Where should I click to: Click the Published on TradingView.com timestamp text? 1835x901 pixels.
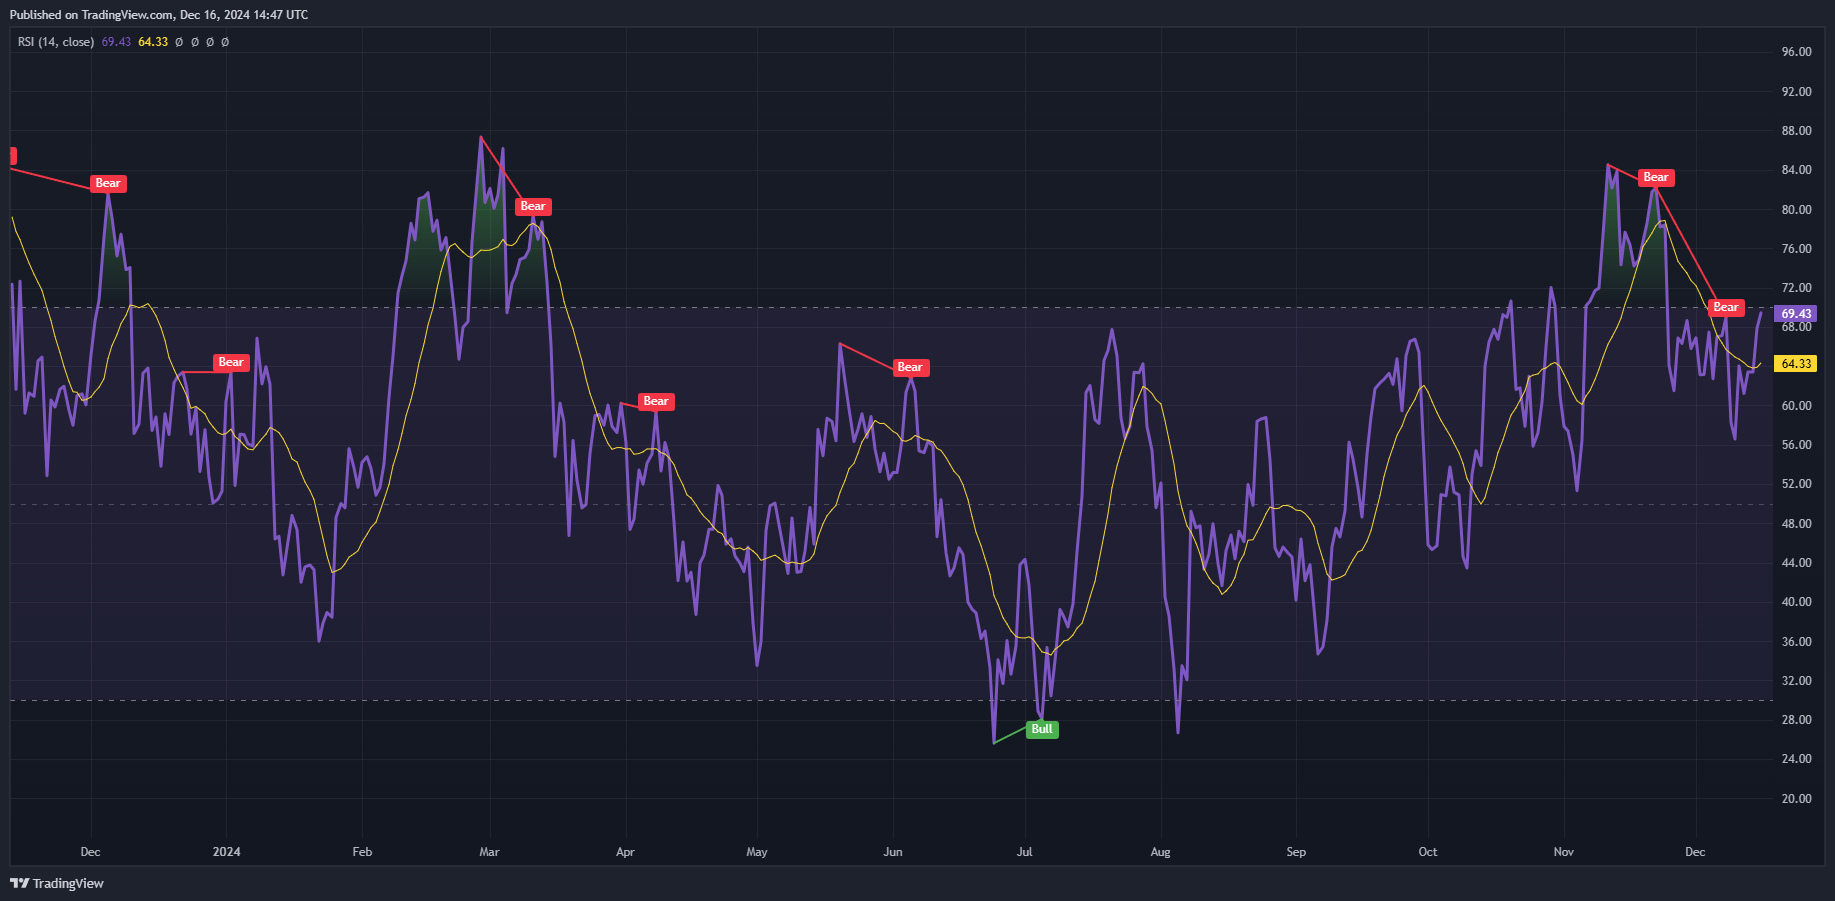[x=159, y=15]
